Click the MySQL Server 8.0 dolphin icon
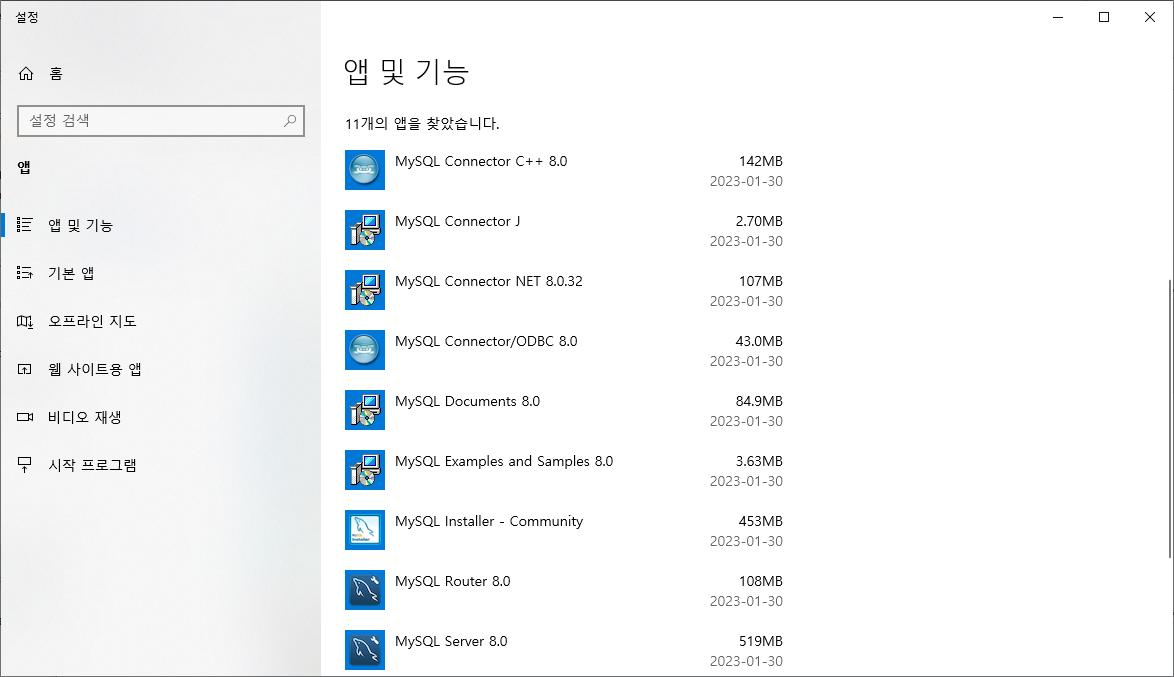Viewport: 1174px width, 677px height. 365,649
